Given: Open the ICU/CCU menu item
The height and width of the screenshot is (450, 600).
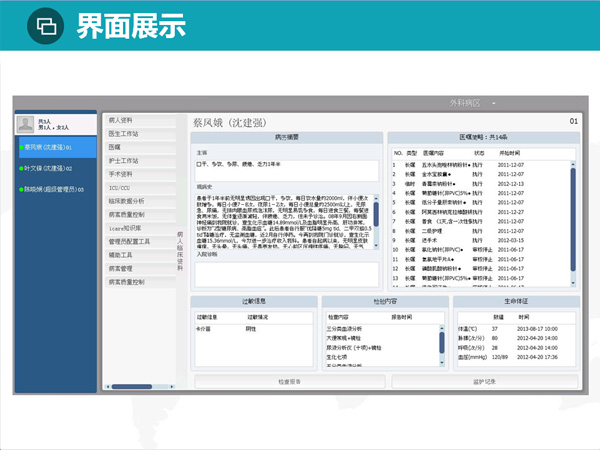Looking at the screenshot, I should point(140,188).
